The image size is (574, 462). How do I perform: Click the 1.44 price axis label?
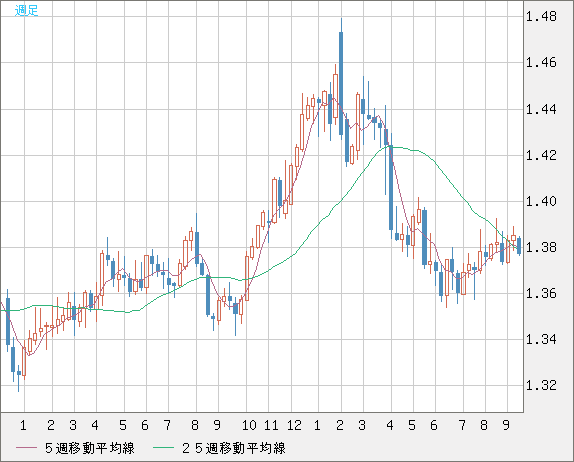541,109
